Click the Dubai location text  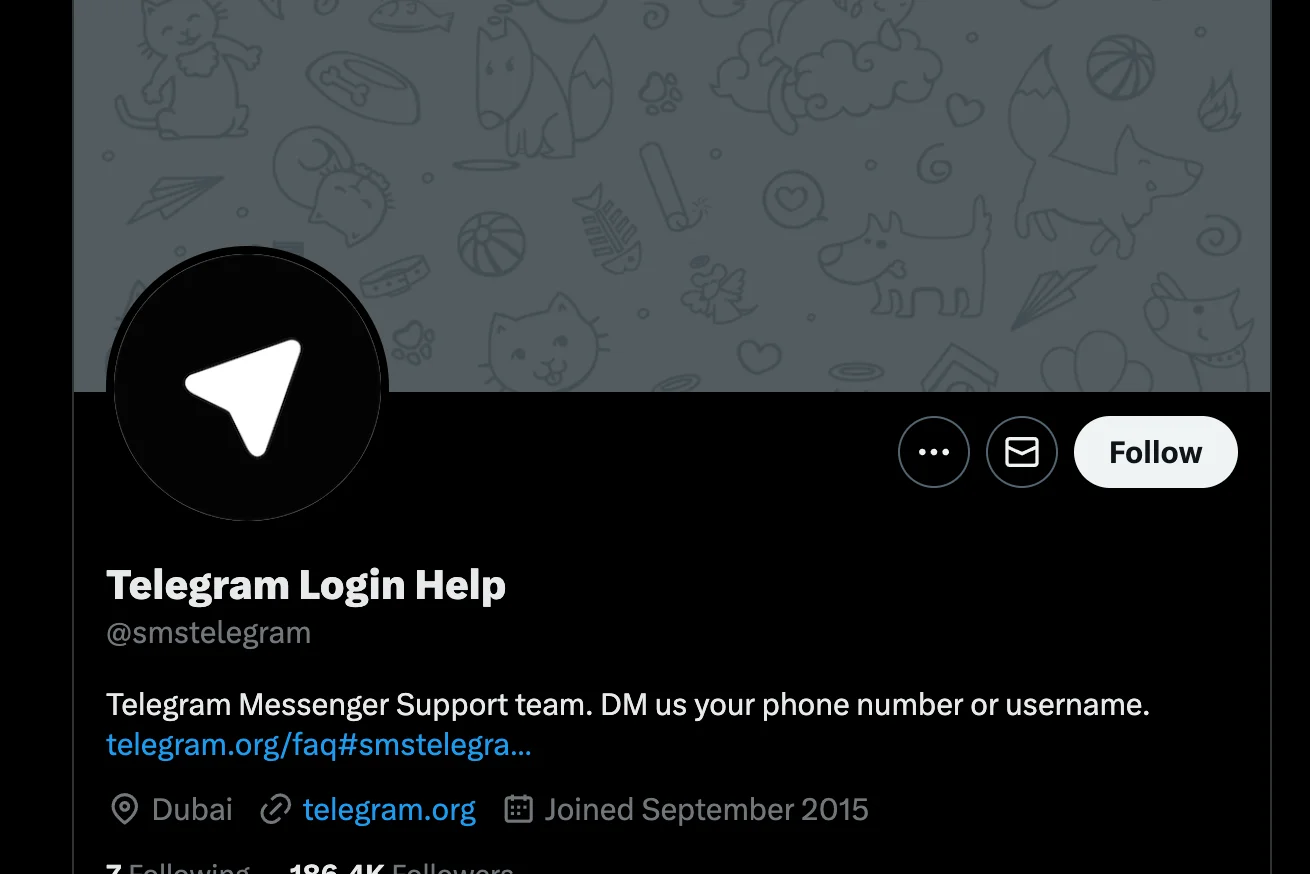click(x=192, y=809)
